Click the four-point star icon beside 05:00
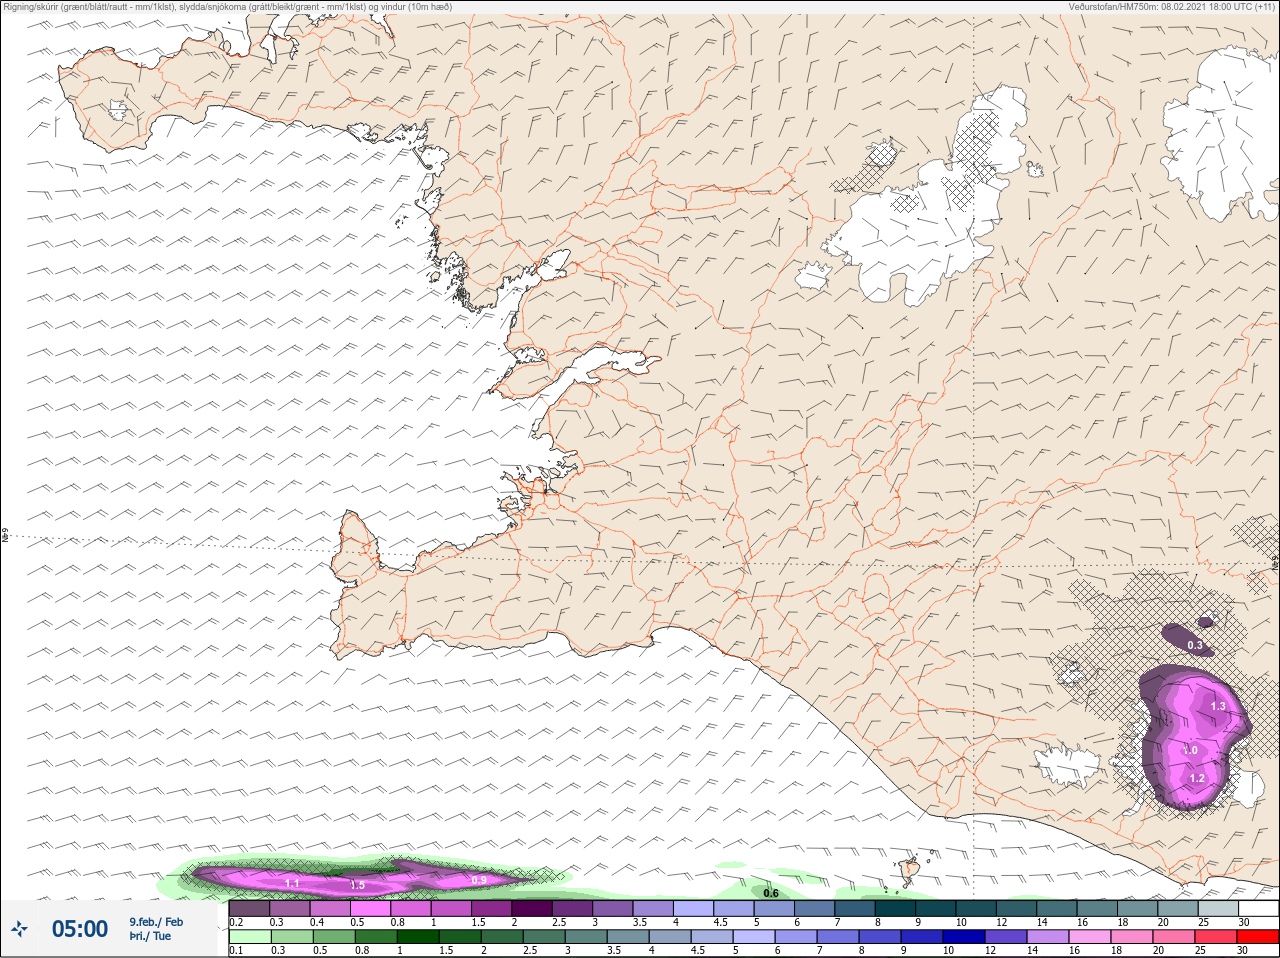 [19, 929]
